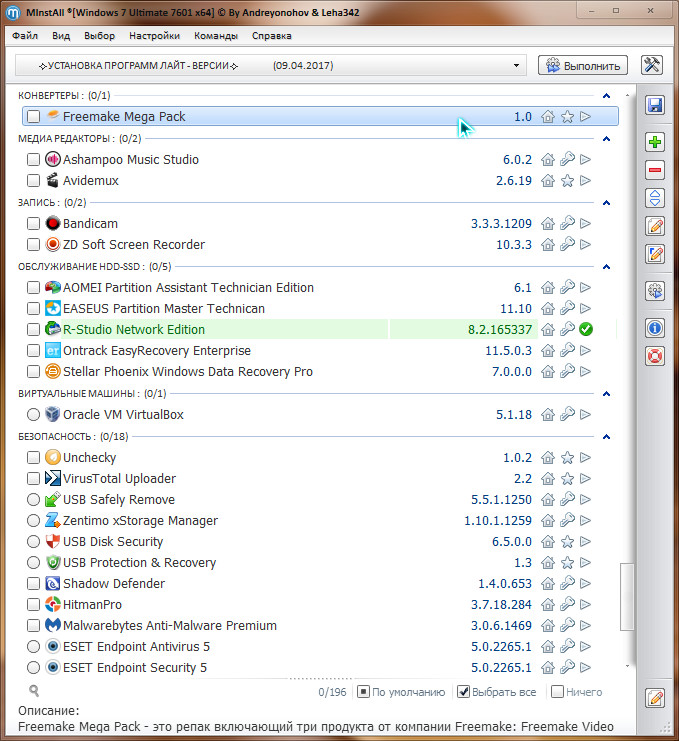Toggle the 'По умолчанию' option
Viewport: 679px width, 741px height.
[363, 692]
